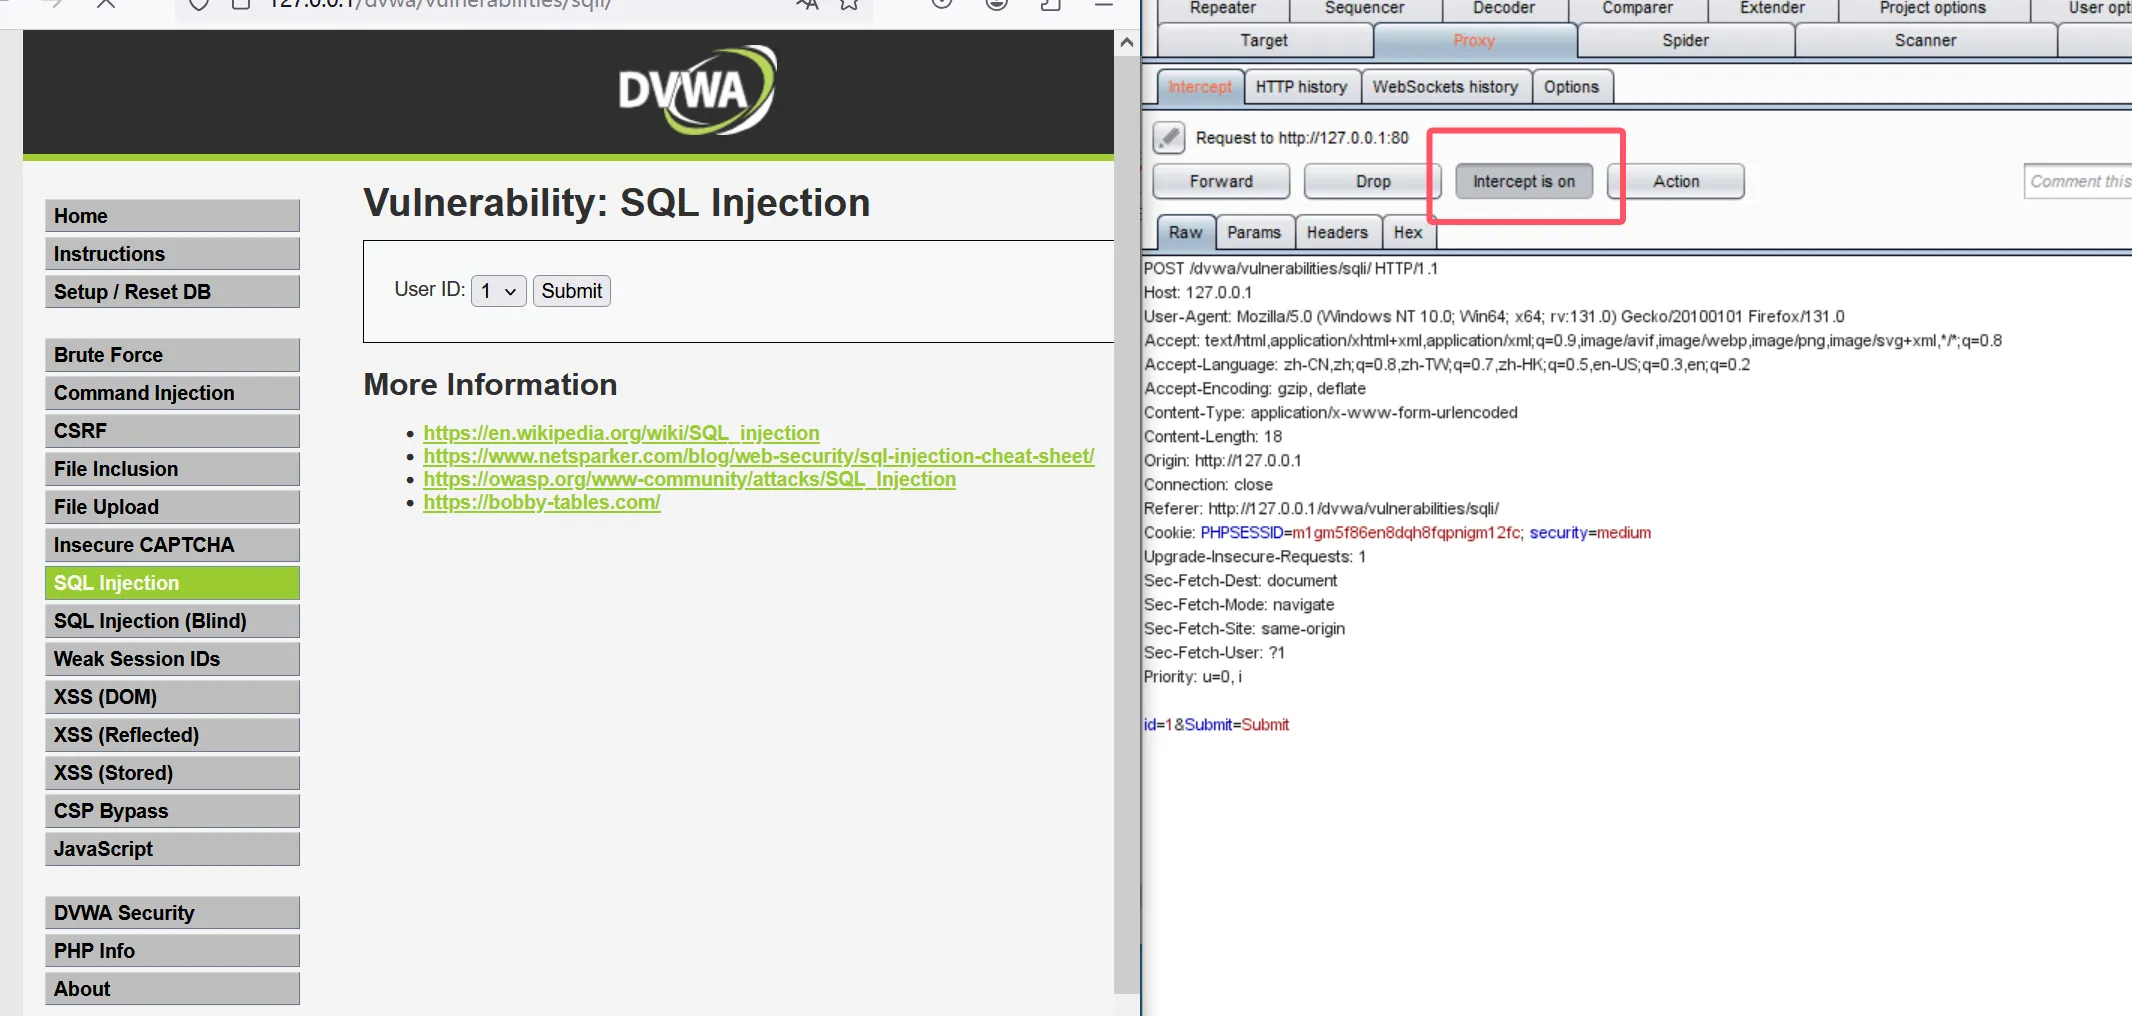Open the User ID dropdown

point(498,291)
